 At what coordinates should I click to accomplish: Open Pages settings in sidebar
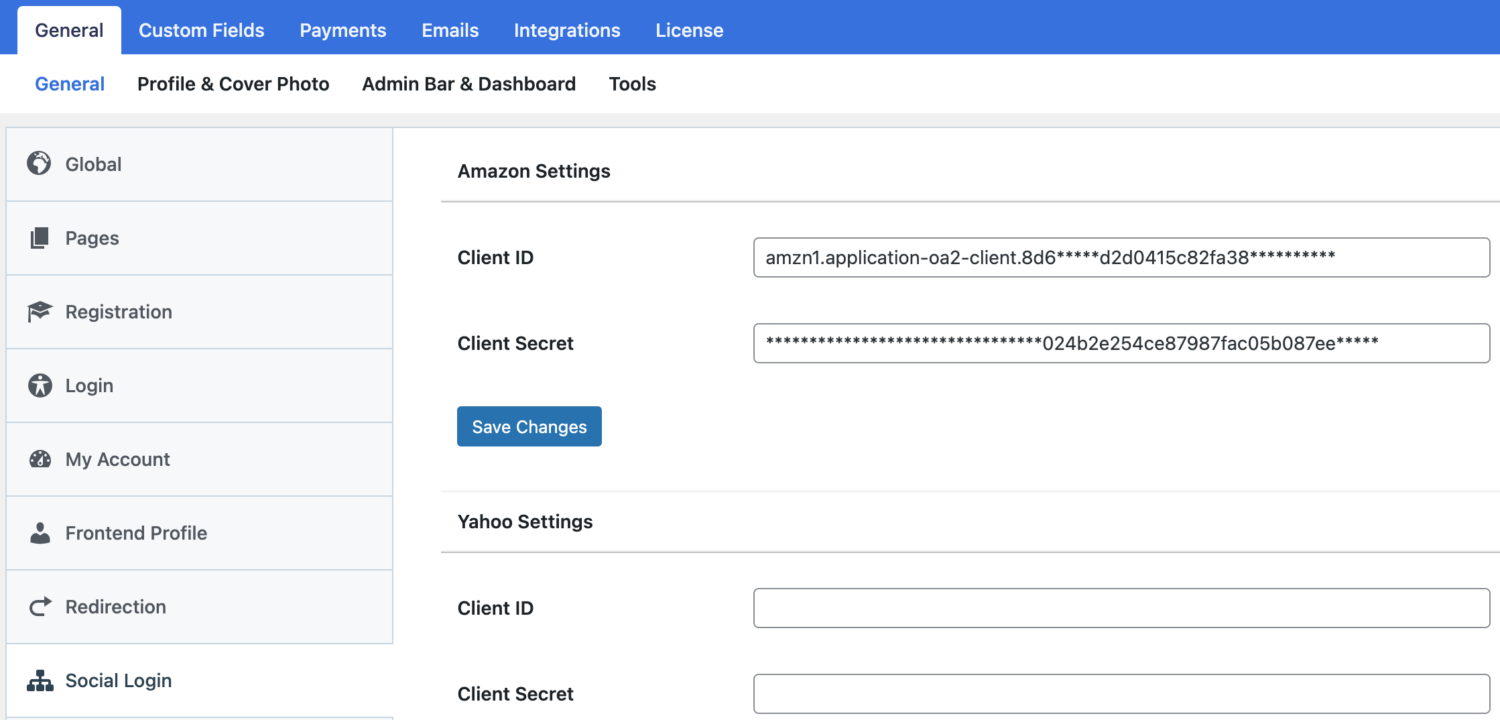(x=200, y=238)
